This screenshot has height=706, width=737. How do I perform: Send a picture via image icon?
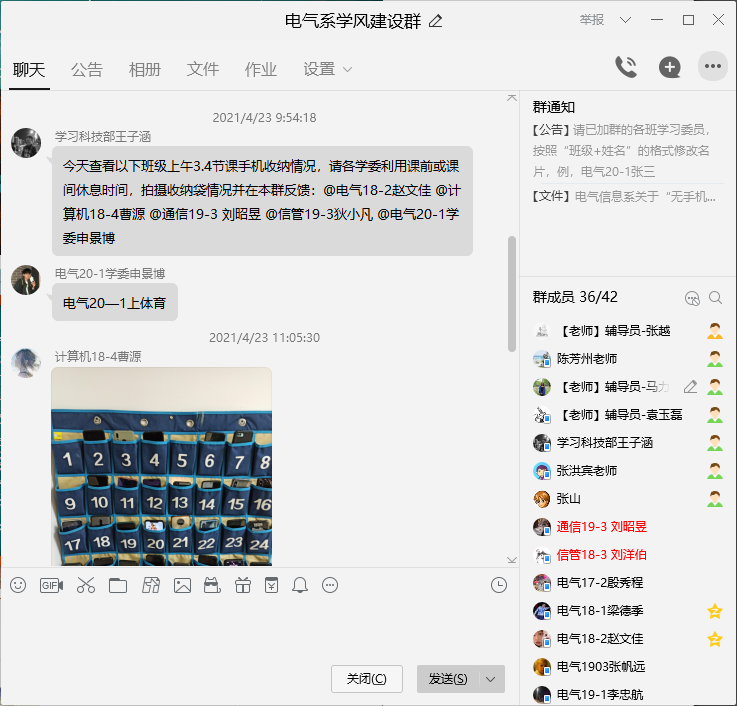pos(182,586)
